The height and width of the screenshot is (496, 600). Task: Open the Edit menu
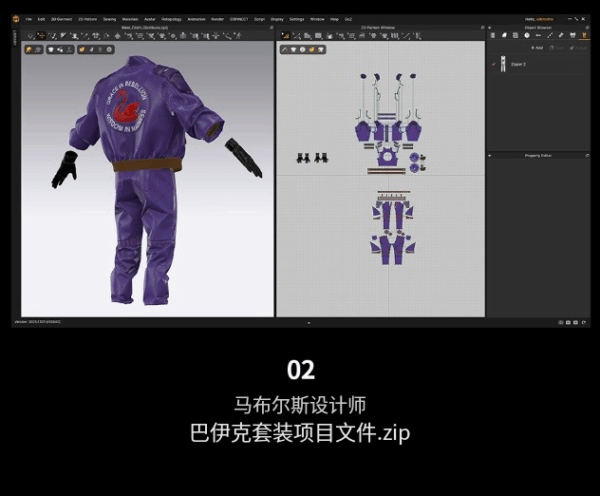click(41, 19)
